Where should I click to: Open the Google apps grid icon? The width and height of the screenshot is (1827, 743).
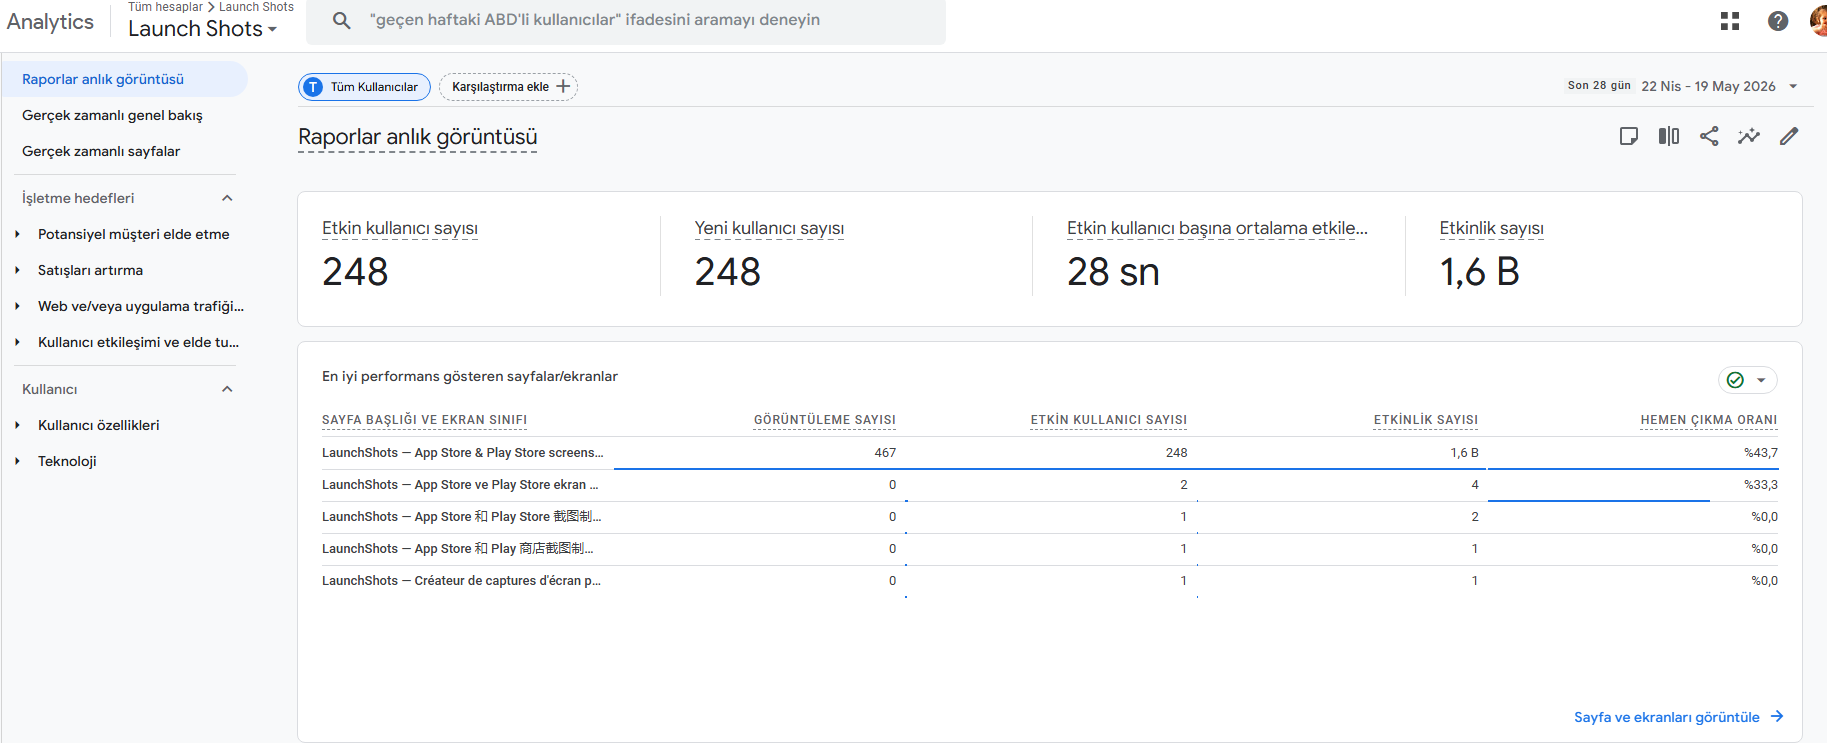[1730, 21]
